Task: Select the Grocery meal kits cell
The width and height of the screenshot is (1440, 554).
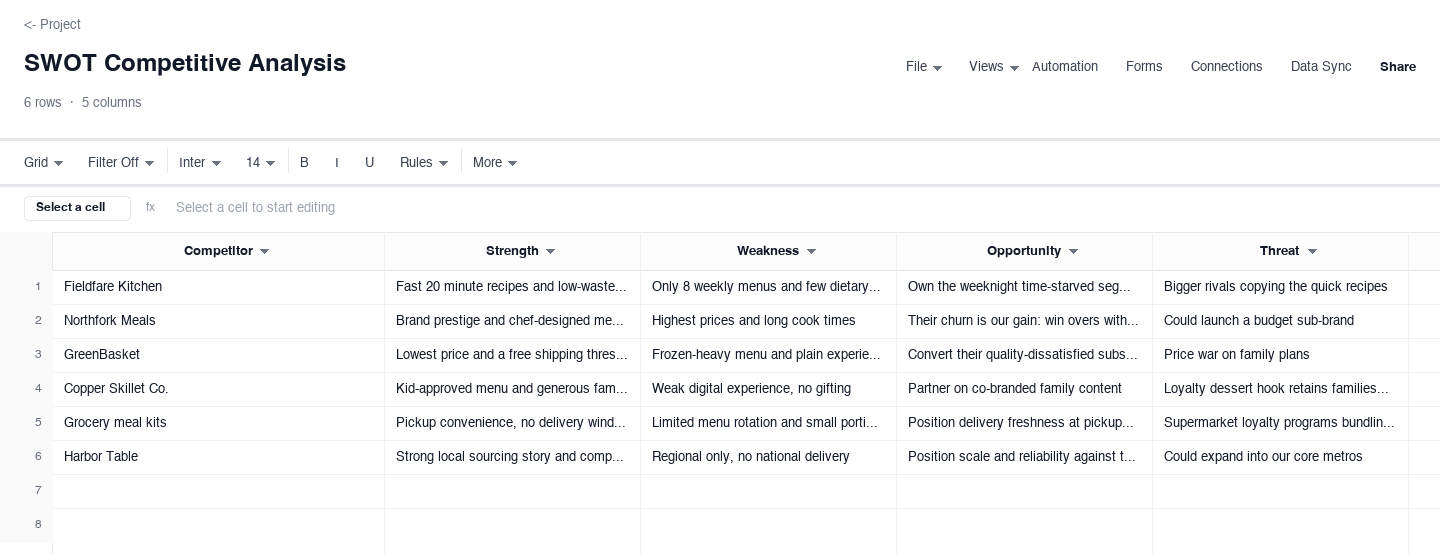Action: 218,423
